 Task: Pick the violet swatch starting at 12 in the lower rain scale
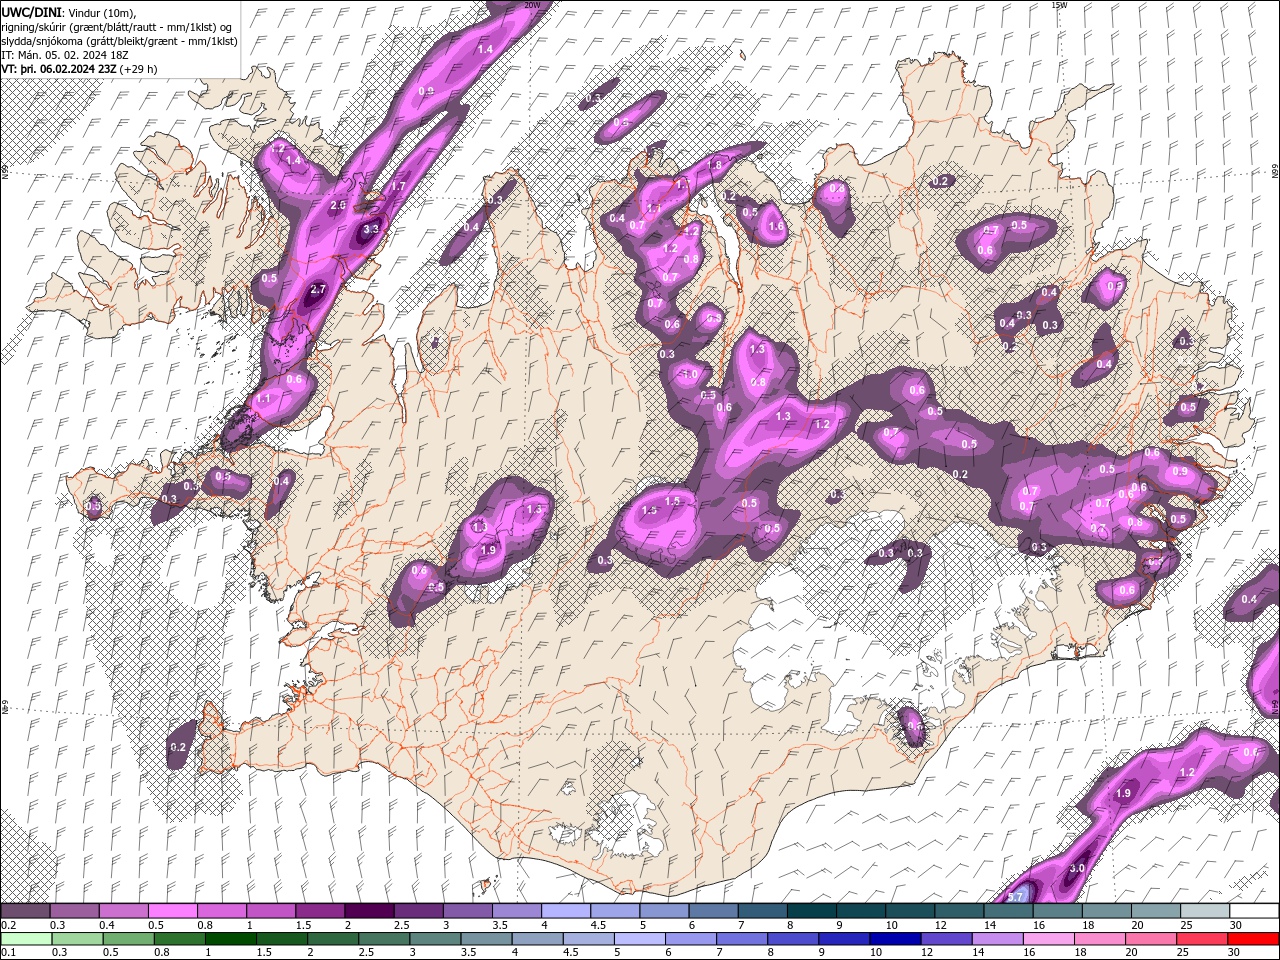pos(946,939)
